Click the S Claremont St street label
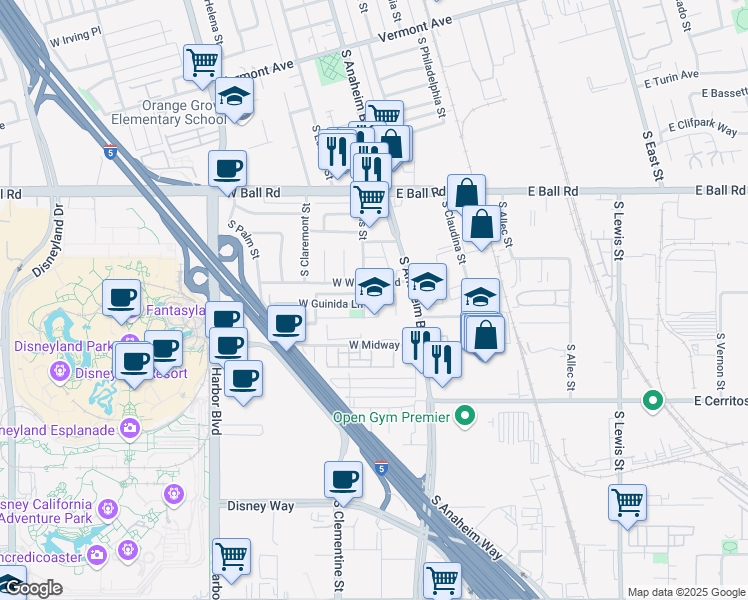Viewport: 748px width, 600px height. click(x=305, y=240)
